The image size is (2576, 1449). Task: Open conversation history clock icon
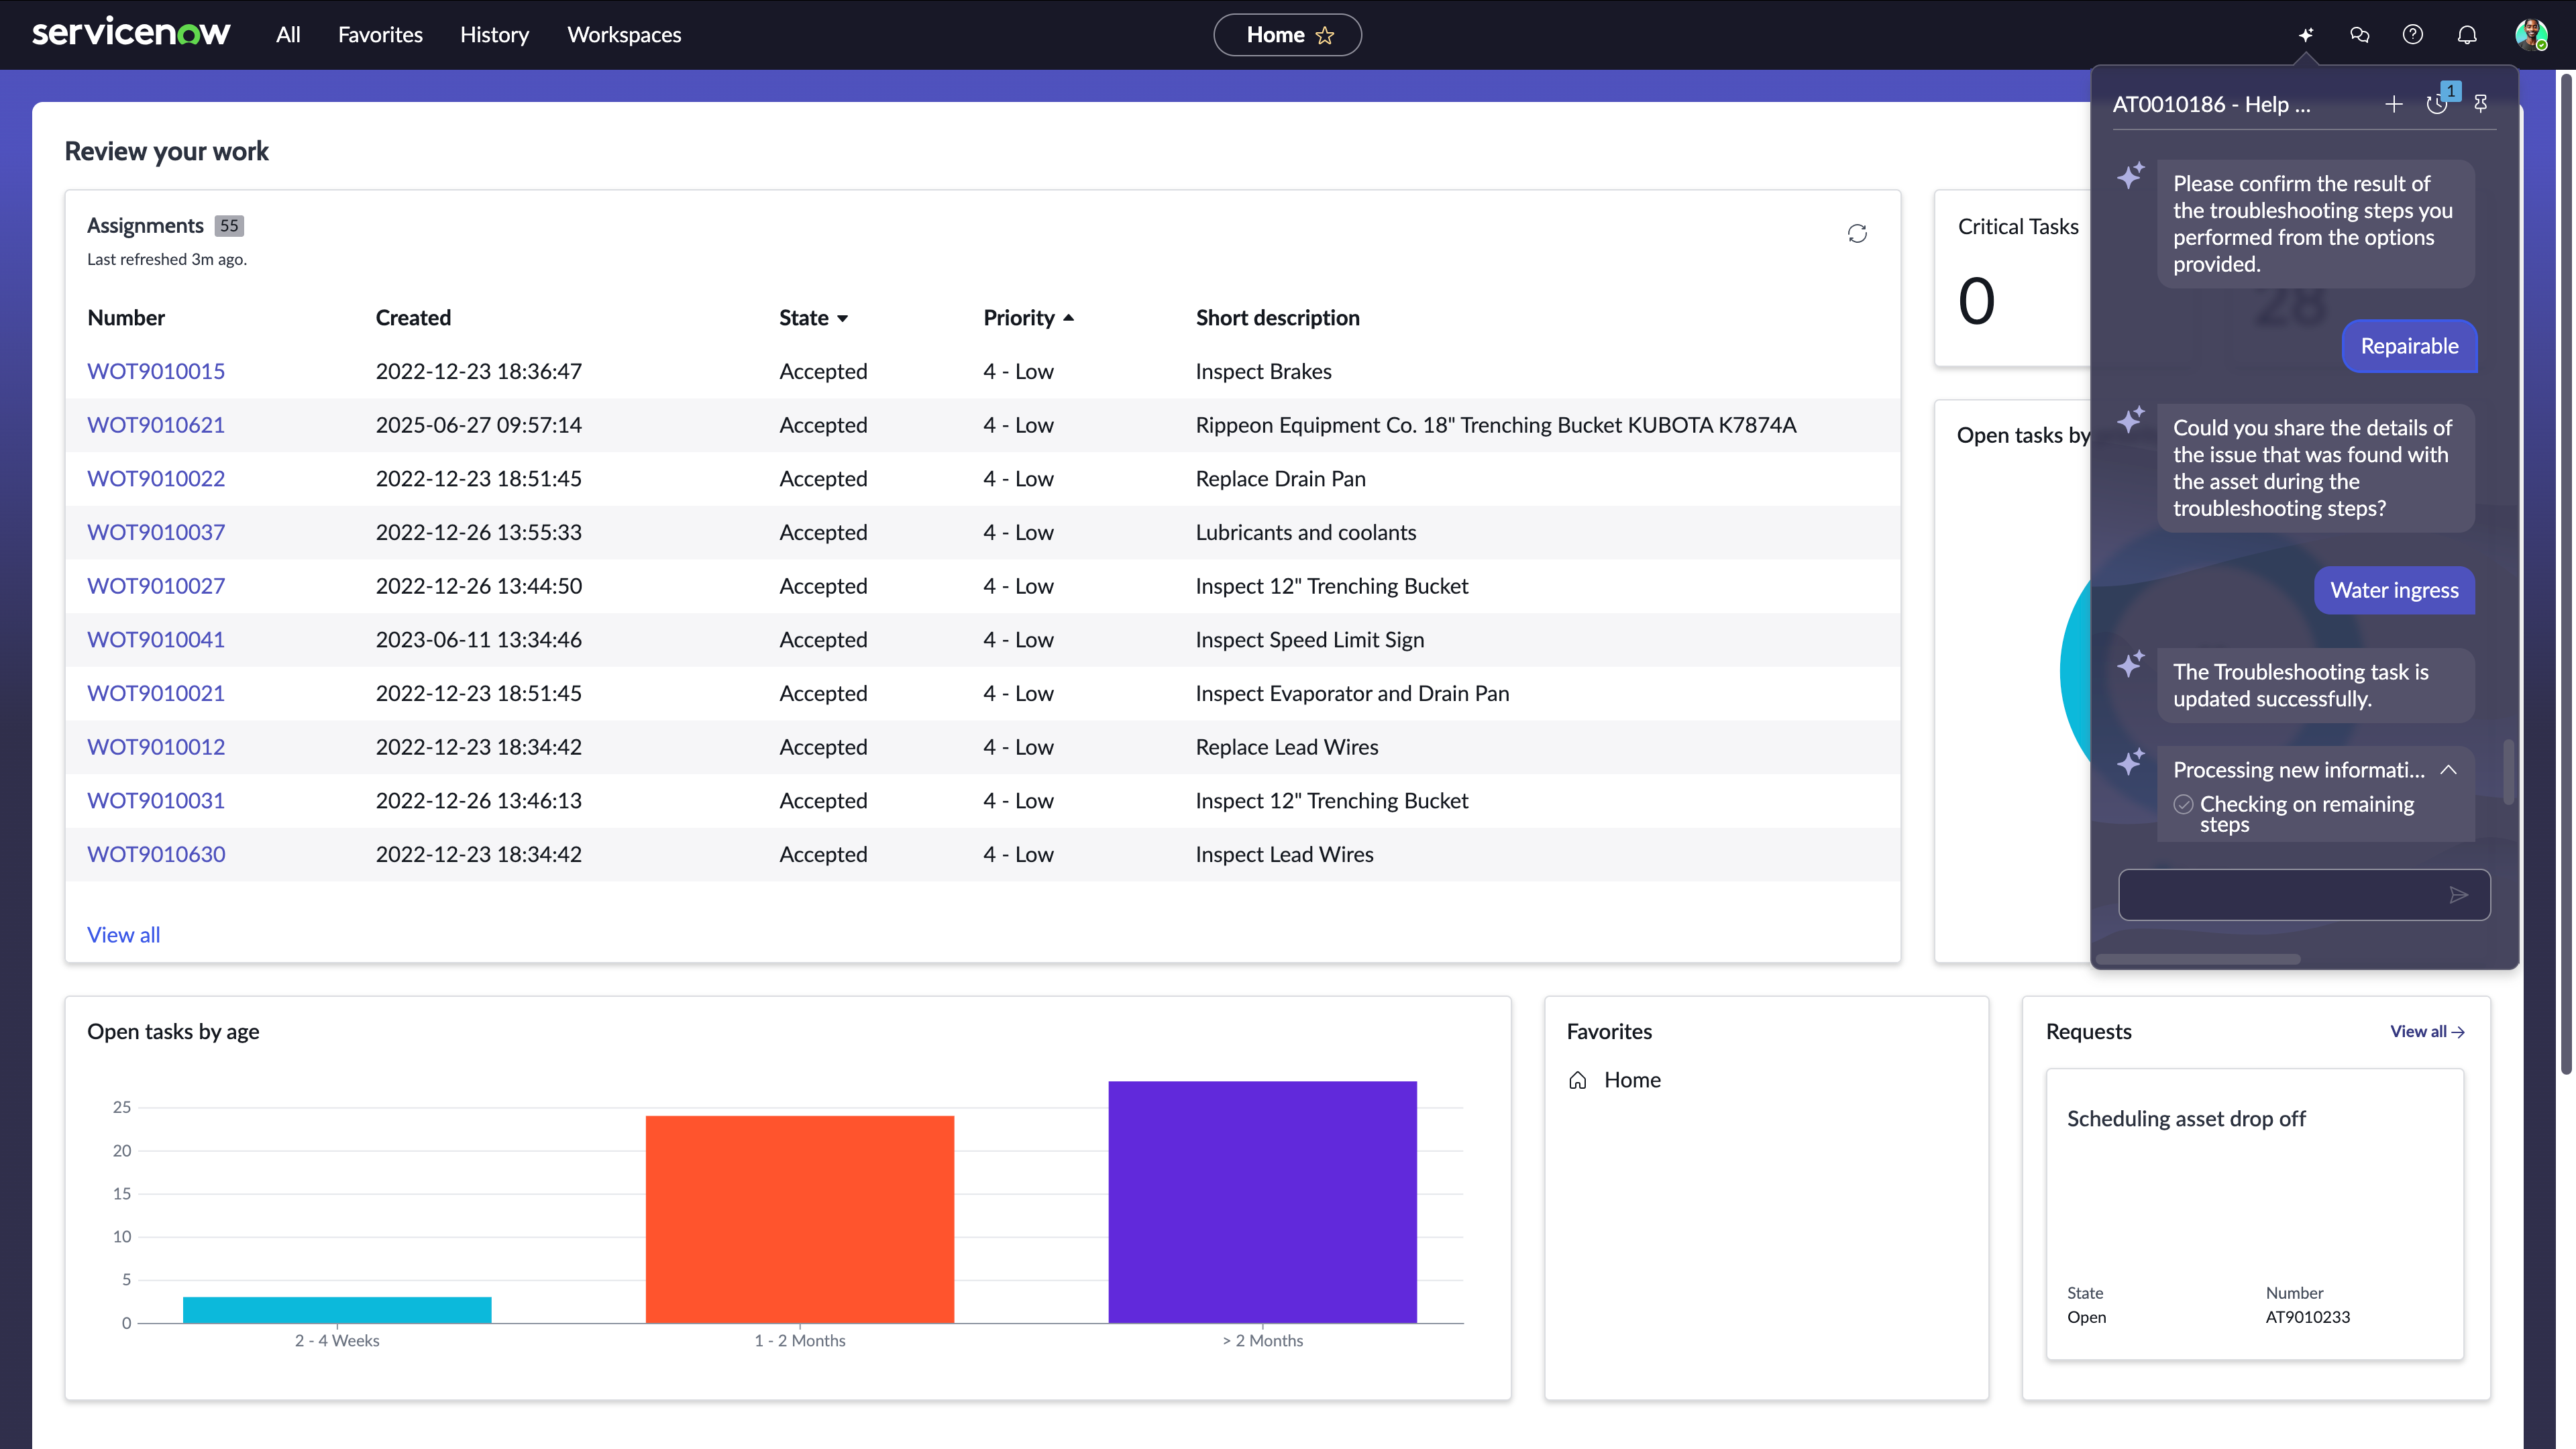(2437, 104)
